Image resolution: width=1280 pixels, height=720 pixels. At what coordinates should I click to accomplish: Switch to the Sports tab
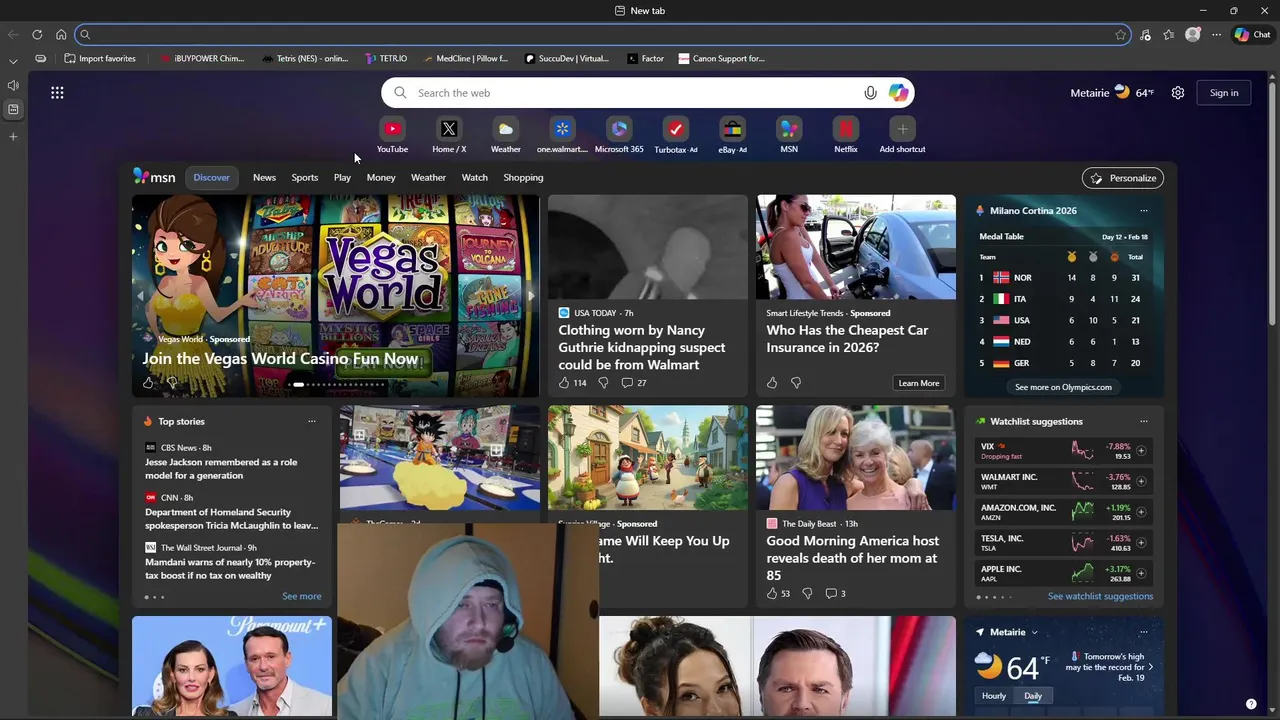coord(305,178)
